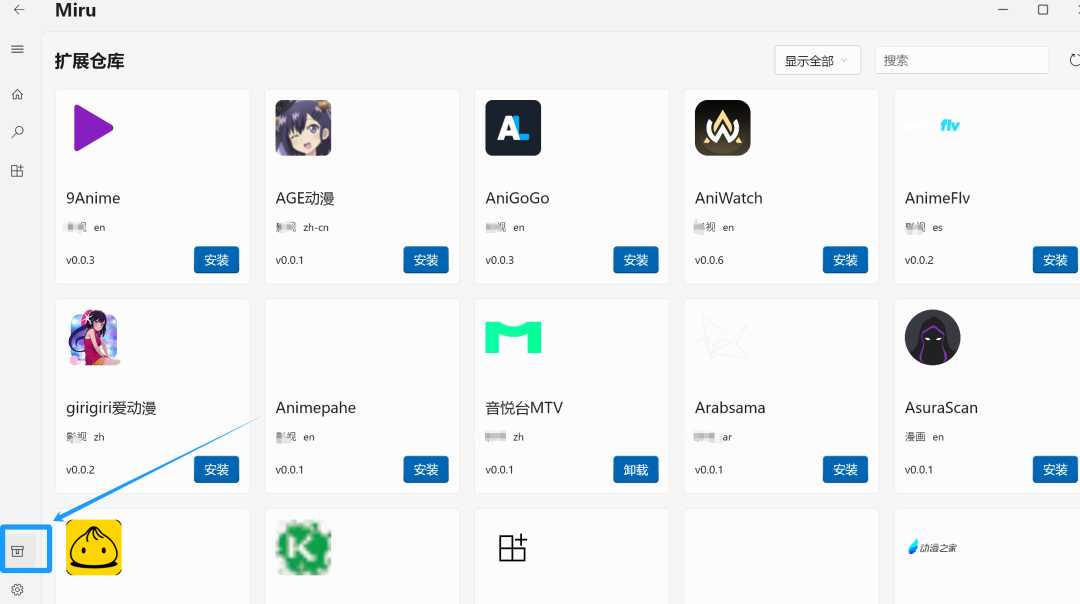The width and height of the screenshot is (1080, 604).
Task: Click the Animepahe extension title
Action: point(315,408)
